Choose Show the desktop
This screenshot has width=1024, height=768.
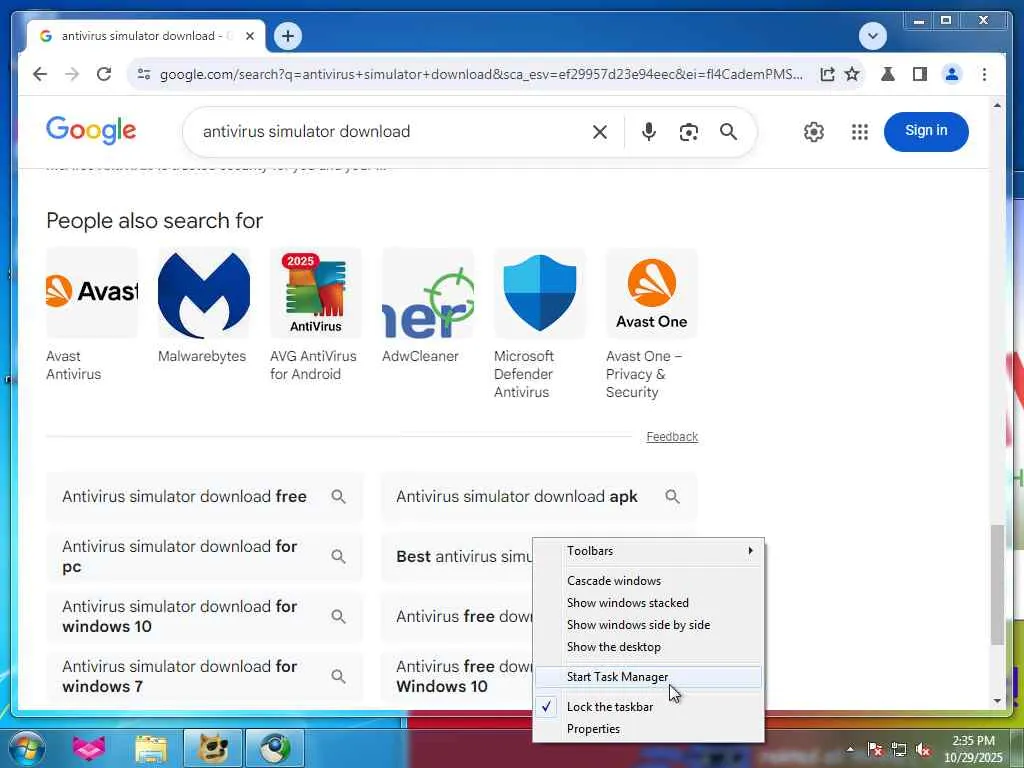point(648,647)
